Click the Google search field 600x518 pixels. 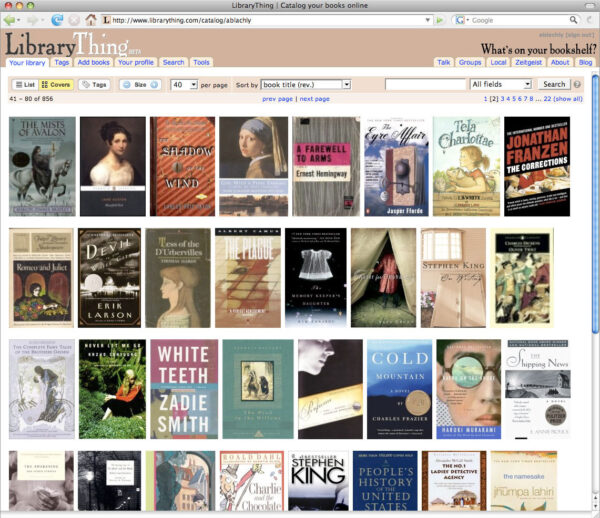pyautogui.click(x=518, y=20)
